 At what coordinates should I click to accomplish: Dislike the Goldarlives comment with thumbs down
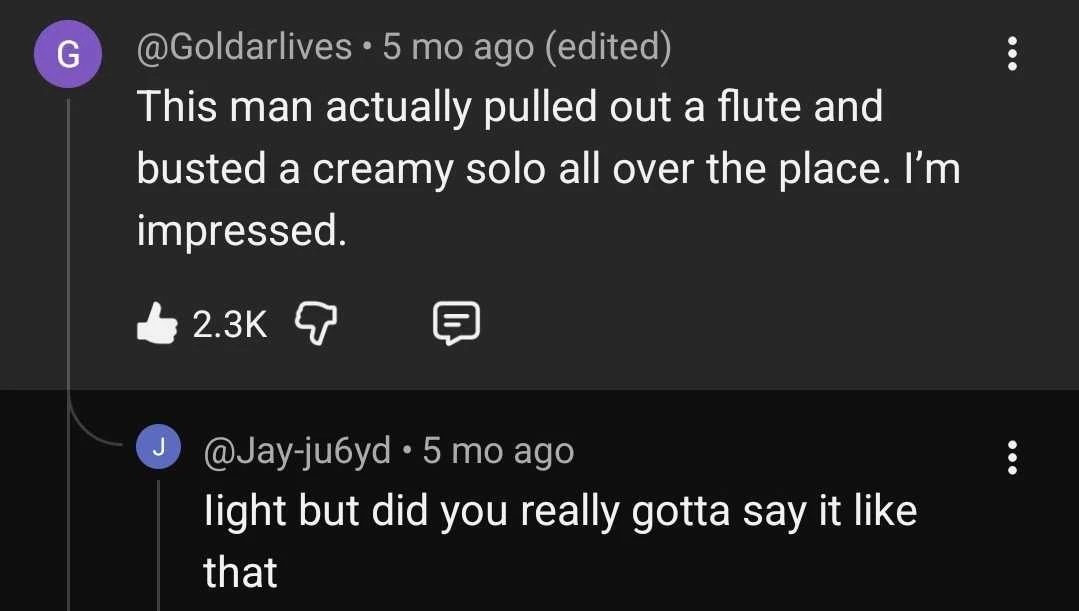click(317, 324)
